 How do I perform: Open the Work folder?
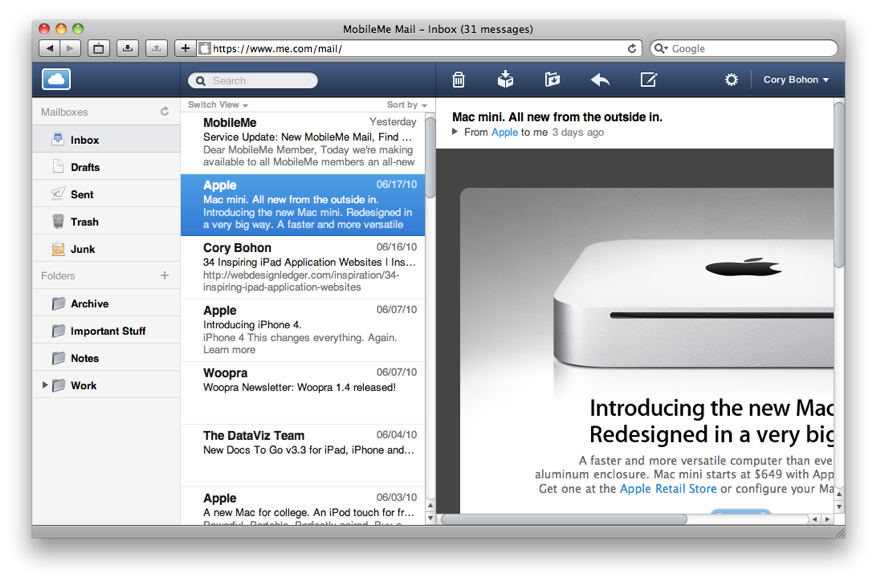[x=106, y=385]
